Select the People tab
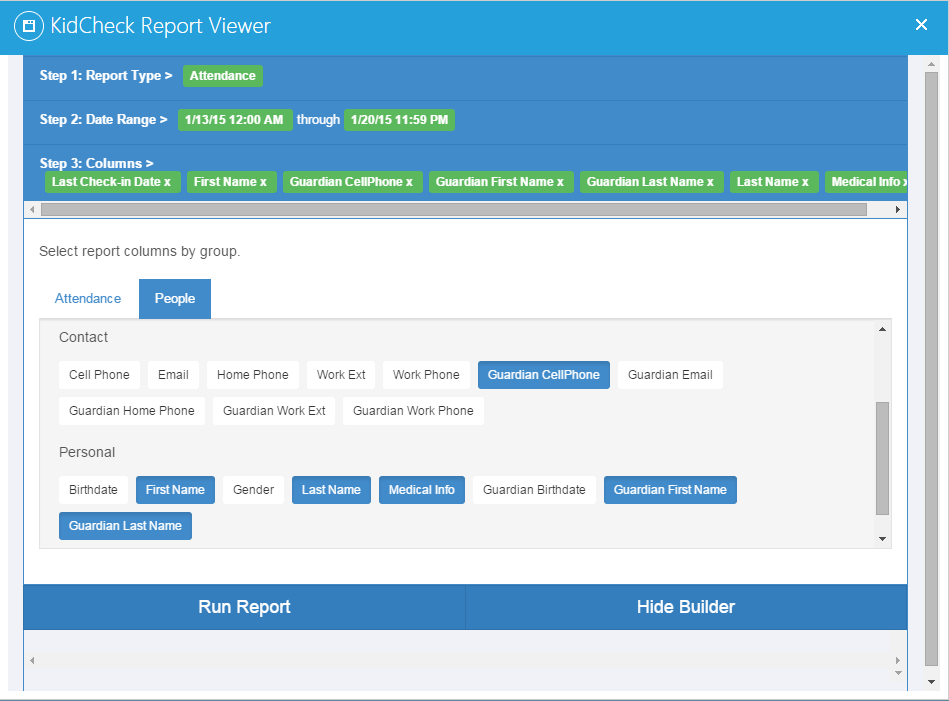 coord(175,298)
